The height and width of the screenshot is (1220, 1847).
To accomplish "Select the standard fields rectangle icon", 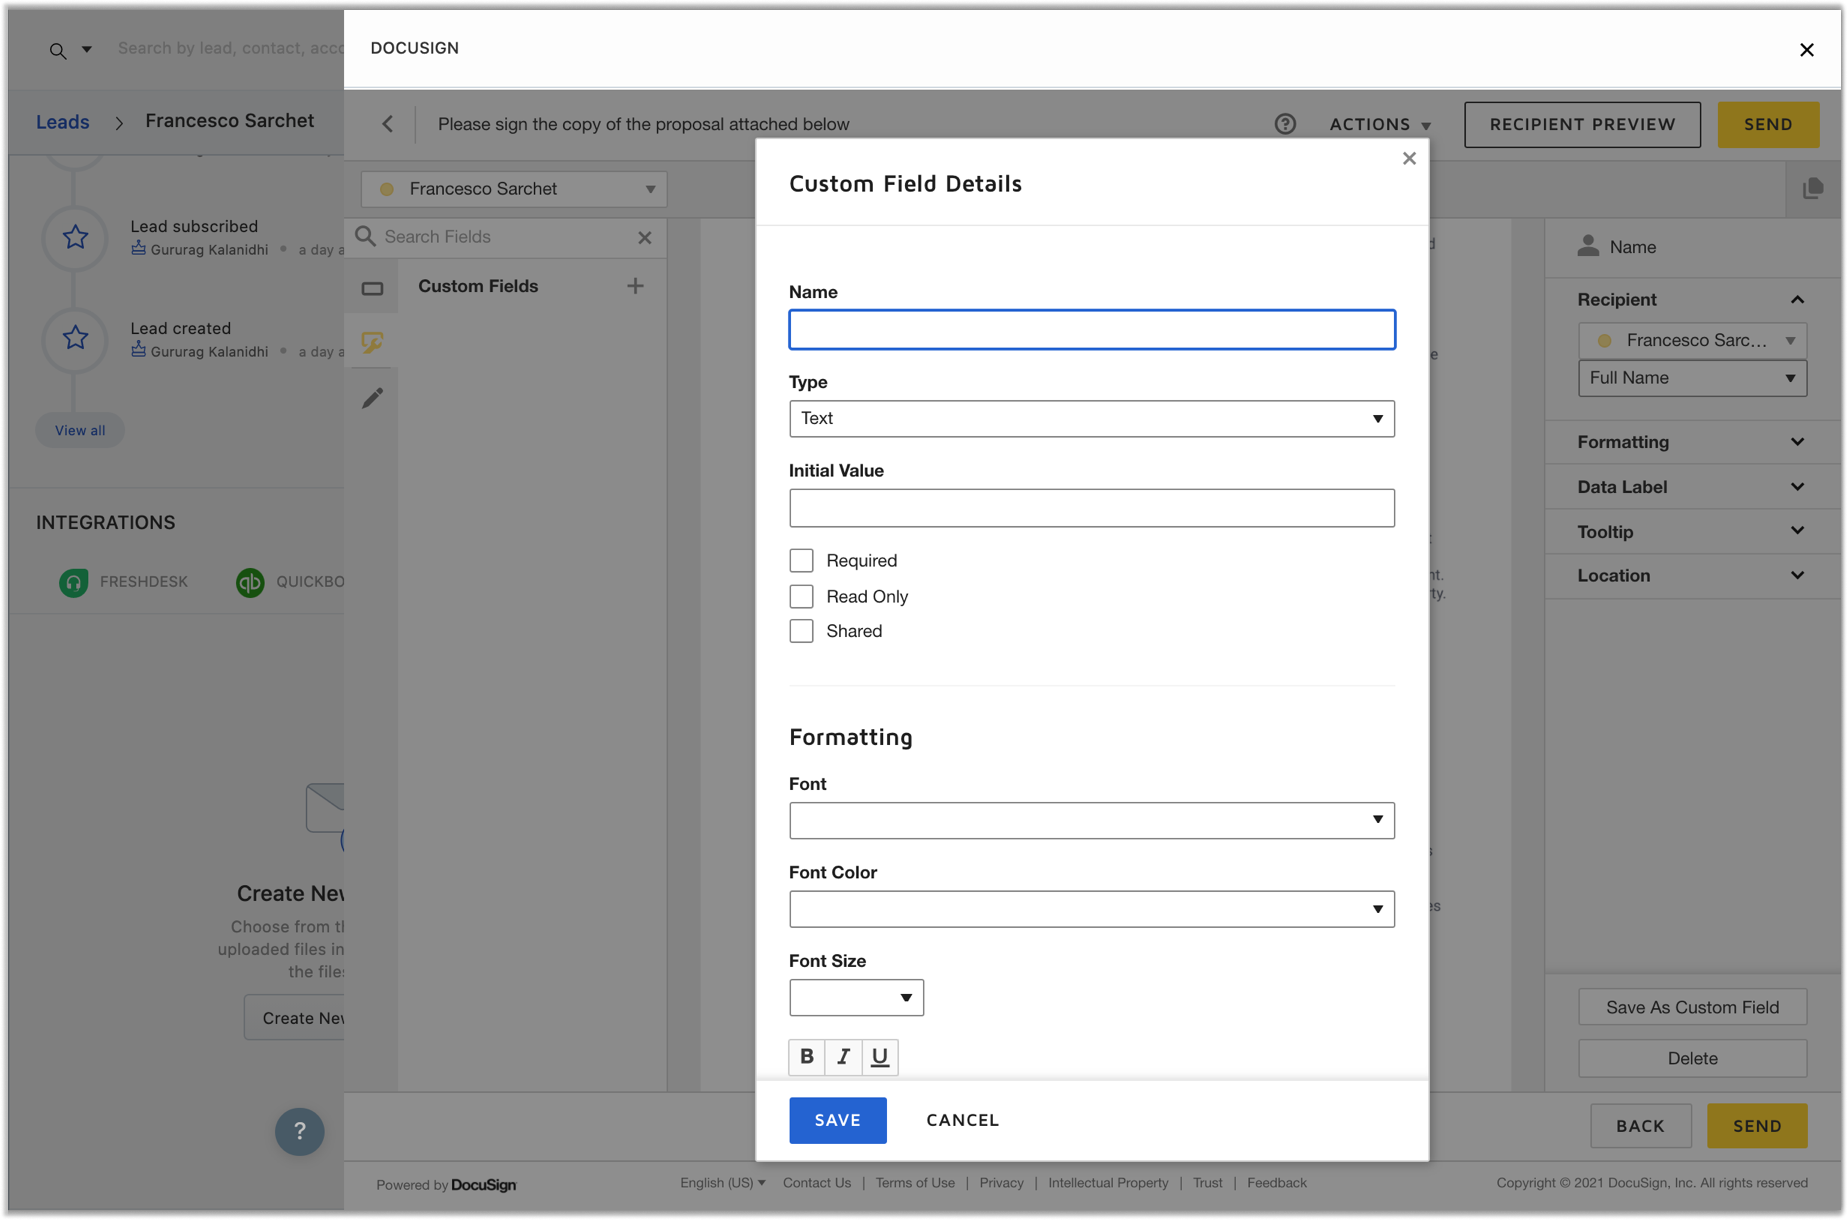I will pyautogui.click(x=372, y=289).
